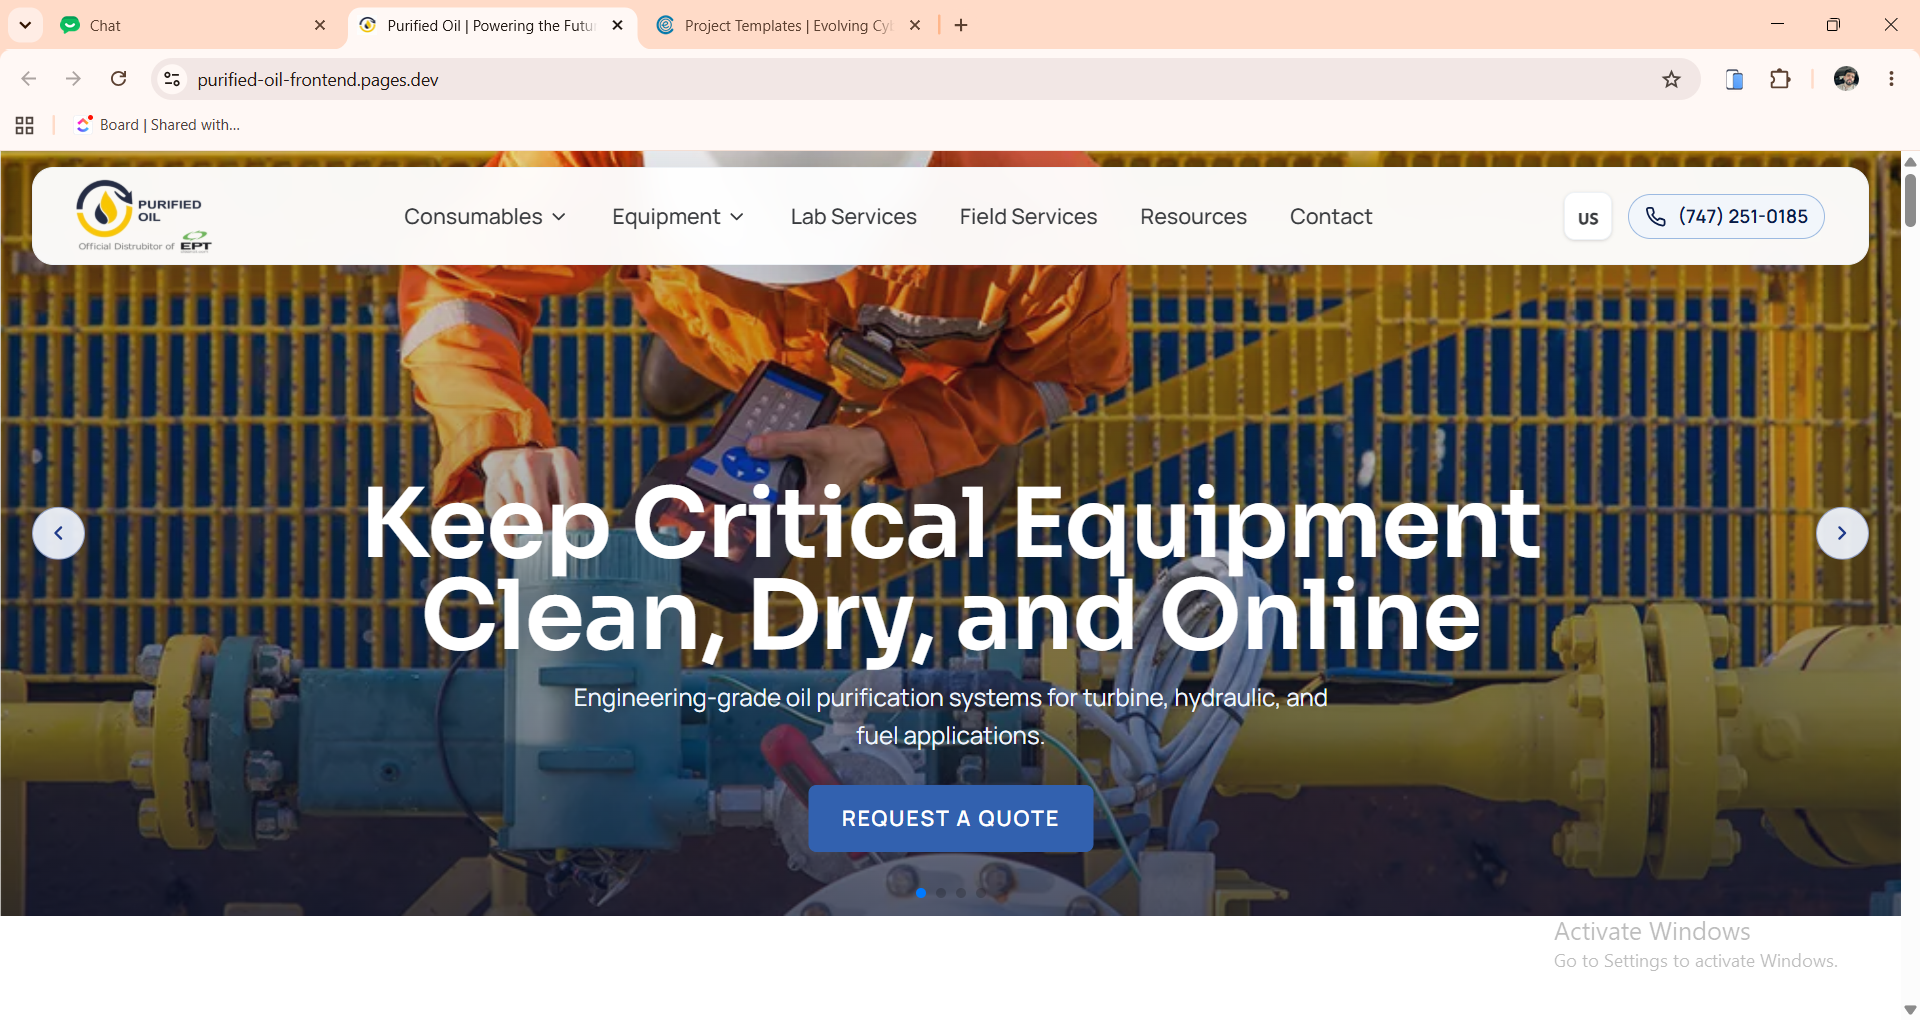Screen dimensions: 1920x1020
Task: View site information icon
Action: (x=172, y=79)
